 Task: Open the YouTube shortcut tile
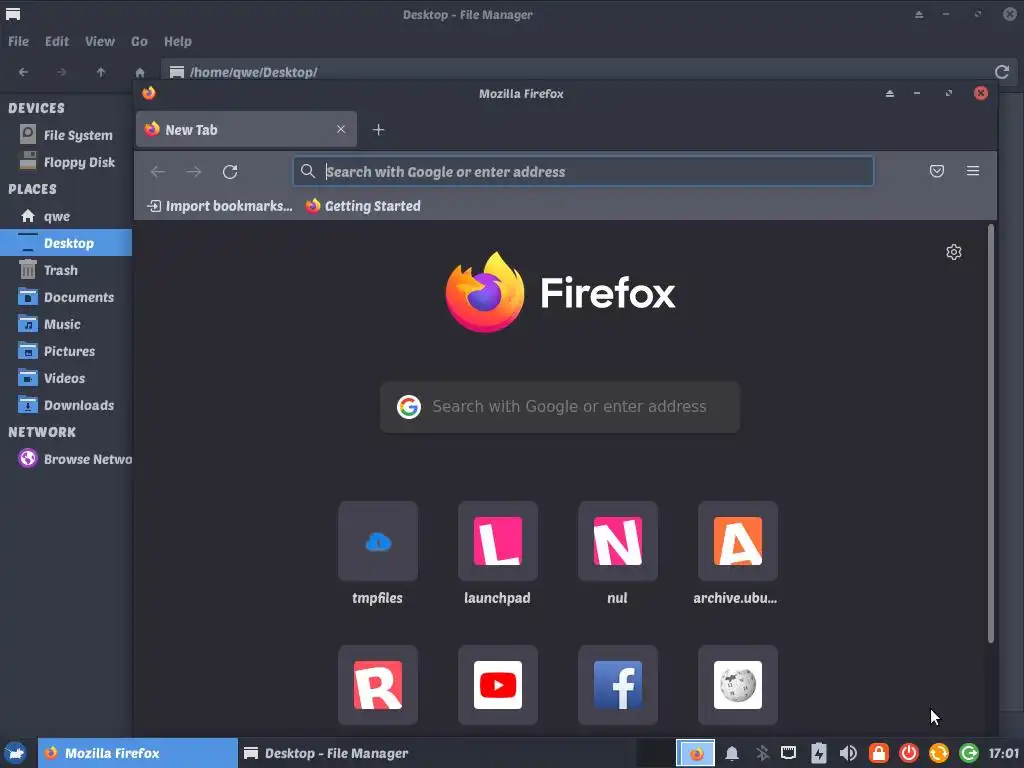coord(498,685)
